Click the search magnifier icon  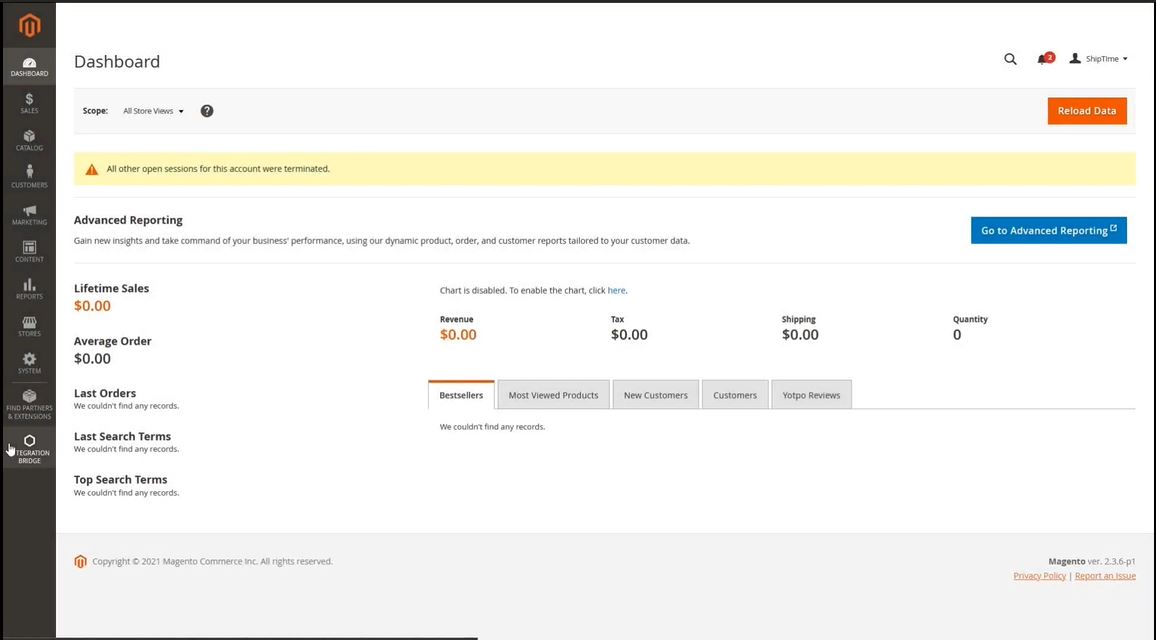click(x=1010, y=59)
